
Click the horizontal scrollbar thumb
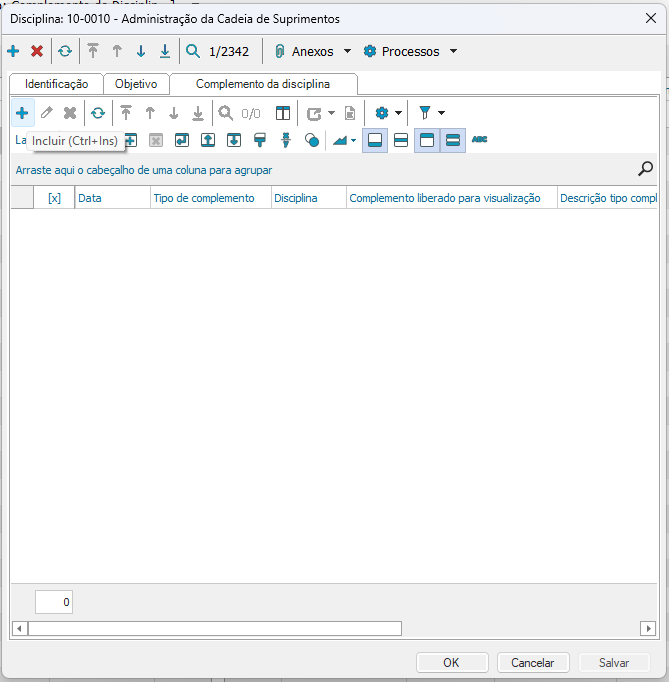215,629
